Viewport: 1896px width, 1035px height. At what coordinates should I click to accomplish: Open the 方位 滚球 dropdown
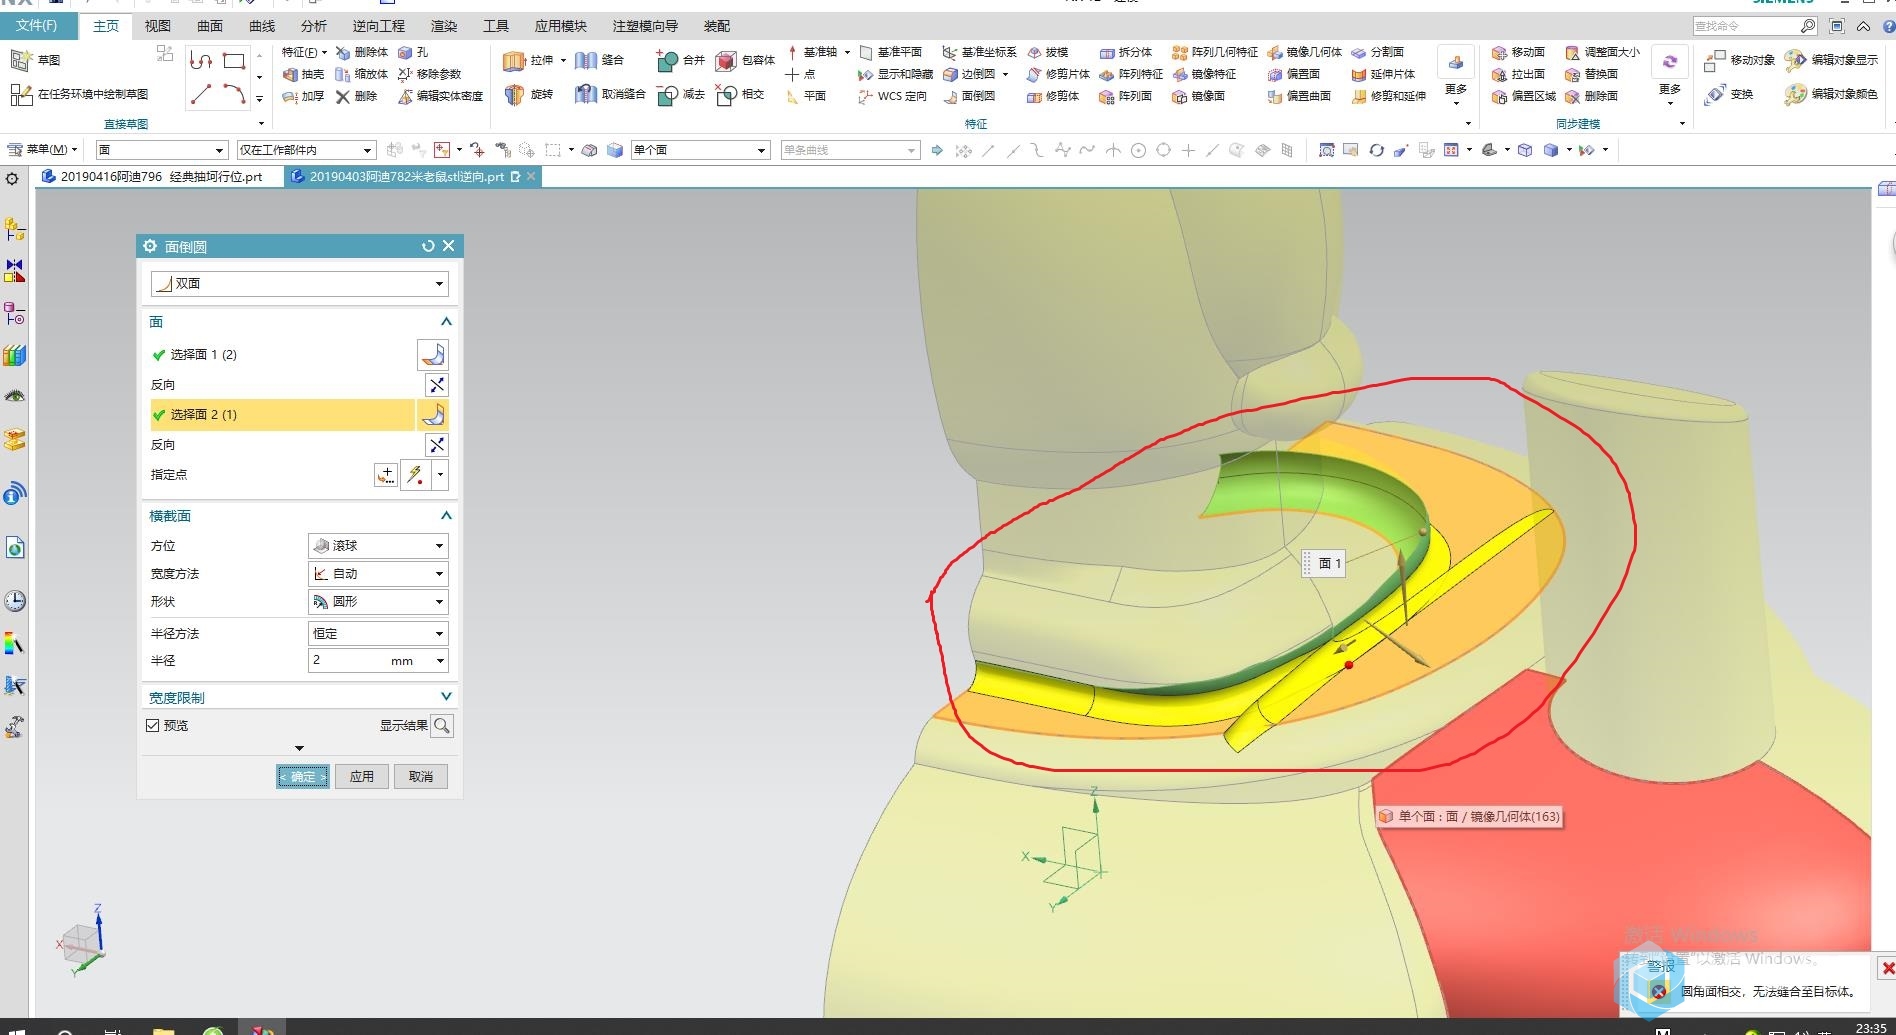point(378,545)
